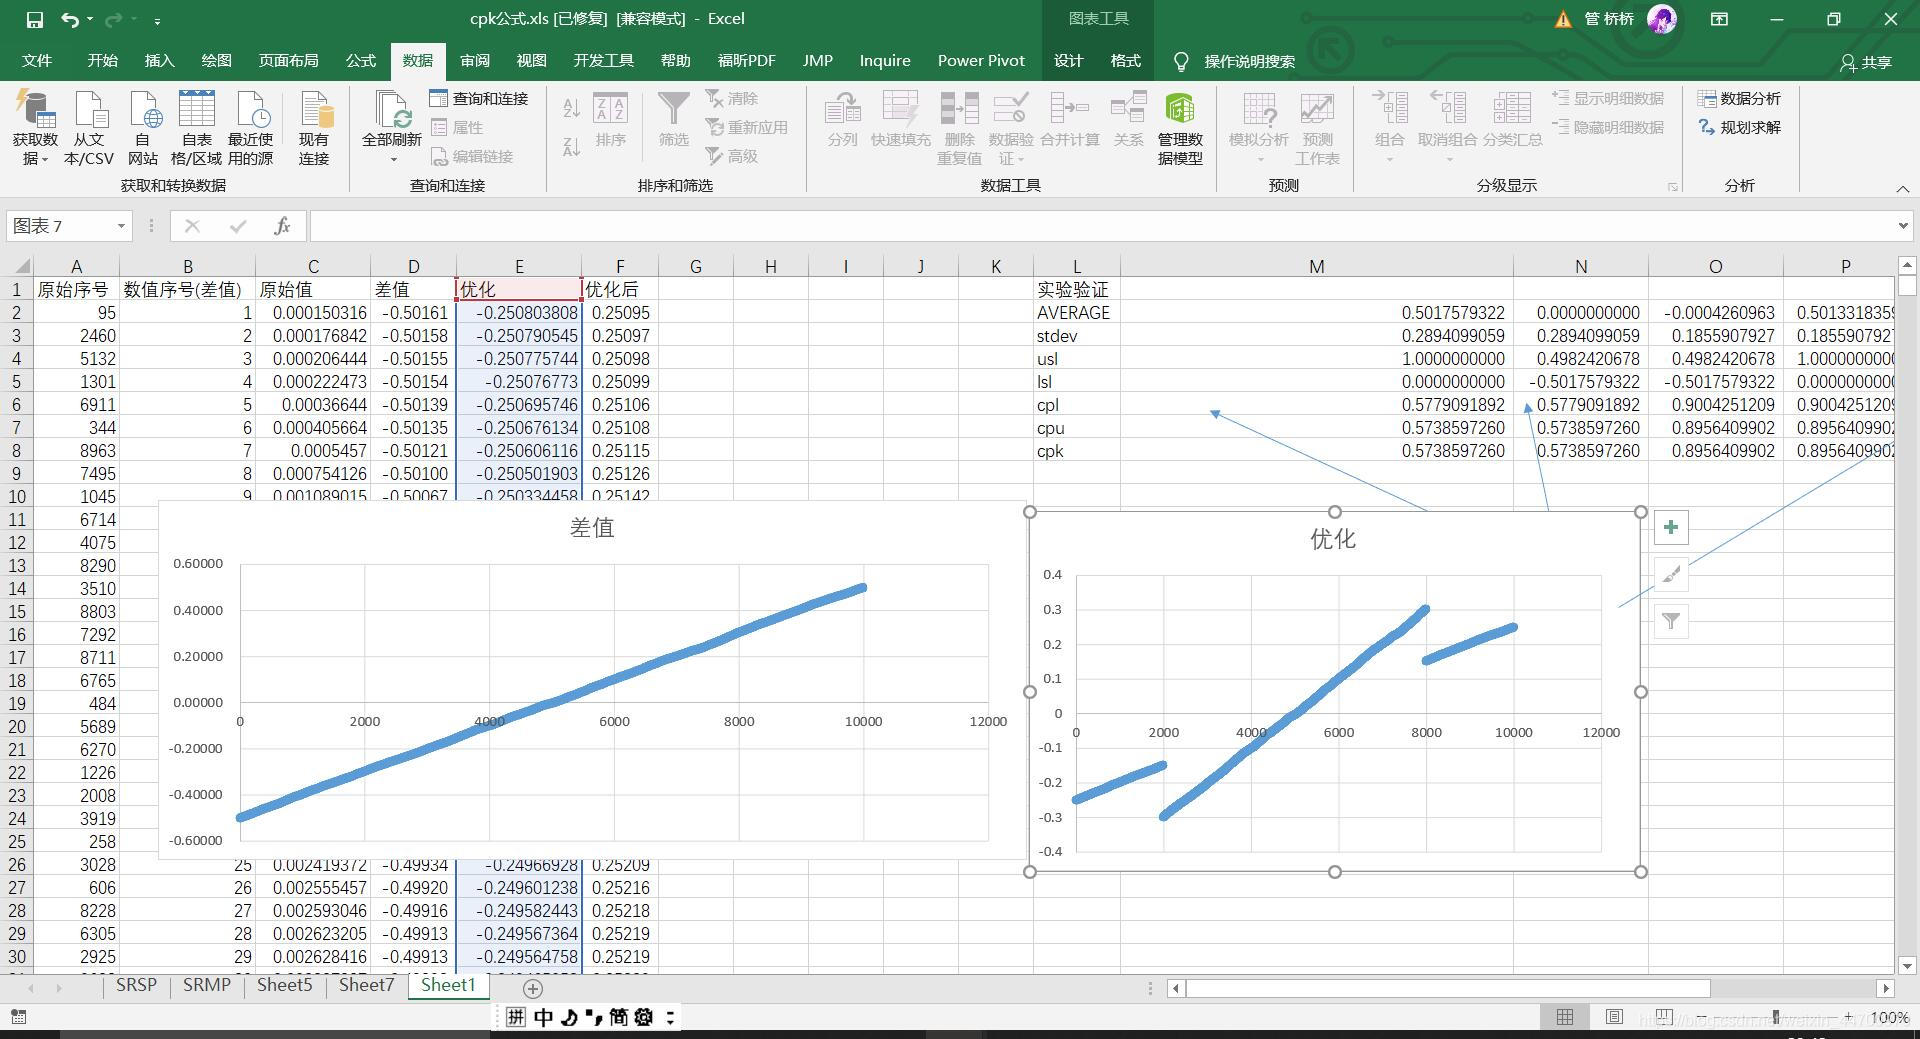The width and height of the screenshot is (1920, 1039).
Task: Click Subtotal (分类汇总) icon
Action: pos(1512,120)
